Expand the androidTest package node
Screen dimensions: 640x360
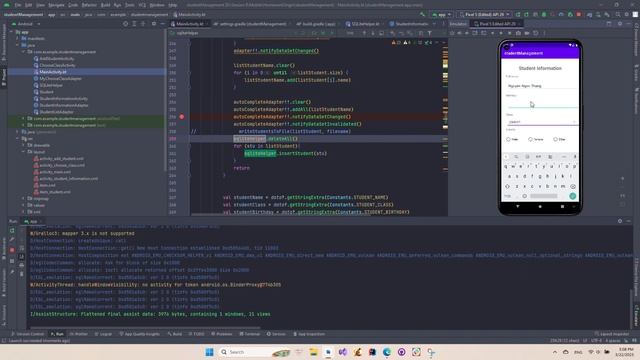24,118
